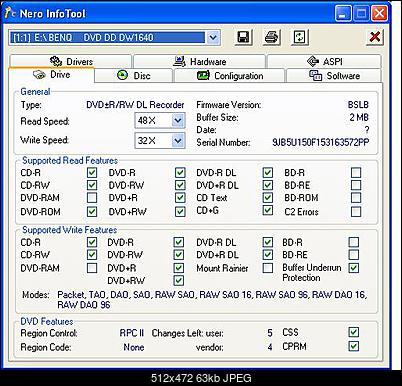Toggle the CD Text read checkbox
Viewport: 402px width, 386px height.
click(268, 198)
